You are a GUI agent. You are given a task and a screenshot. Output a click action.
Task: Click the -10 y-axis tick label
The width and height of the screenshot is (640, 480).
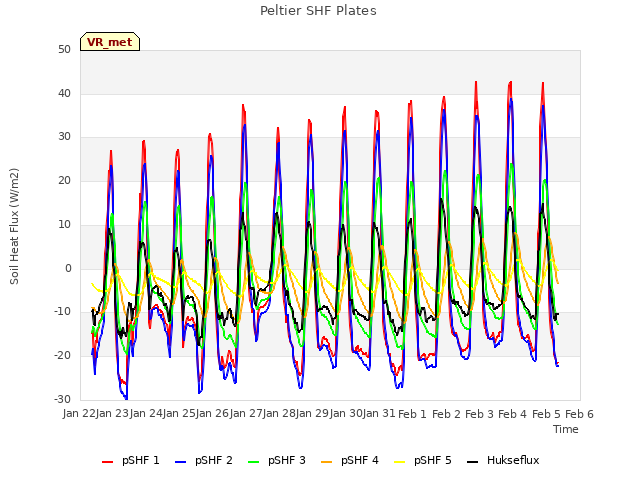coord(62,312)
